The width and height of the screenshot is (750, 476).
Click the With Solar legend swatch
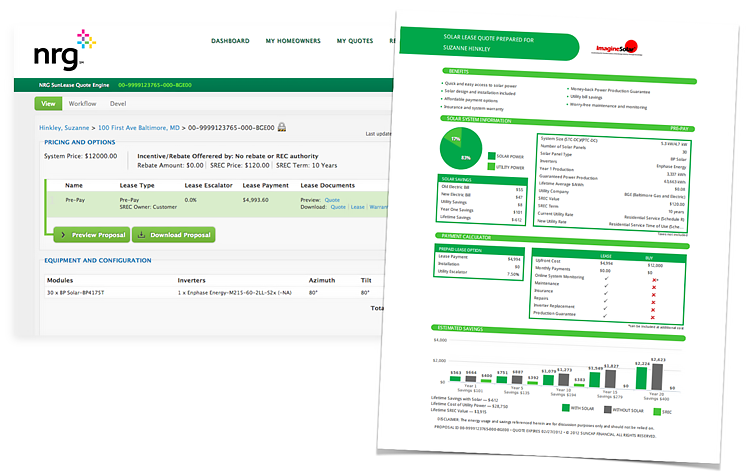pyautogui.click(x=565, y=408)
